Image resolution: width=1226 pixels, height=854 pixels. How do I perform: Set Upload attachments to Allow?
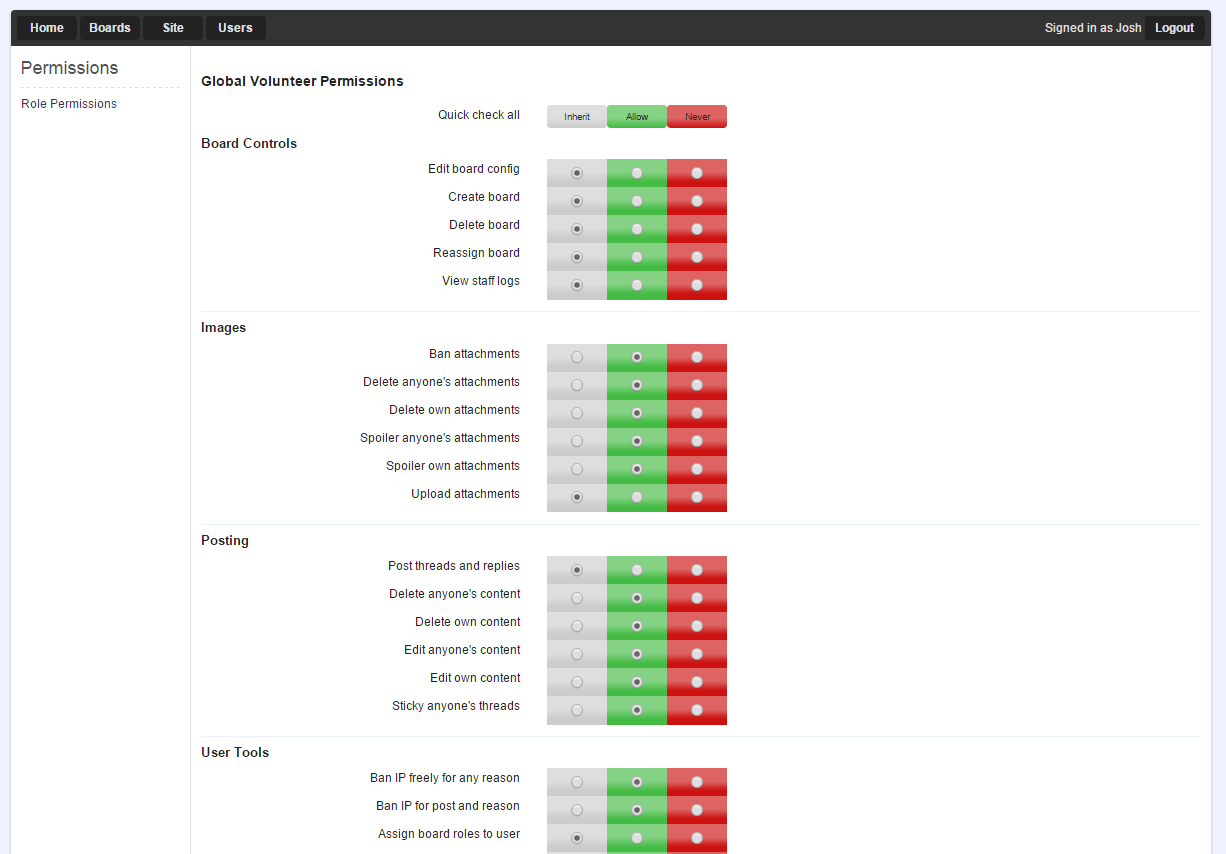pos(637,497)
